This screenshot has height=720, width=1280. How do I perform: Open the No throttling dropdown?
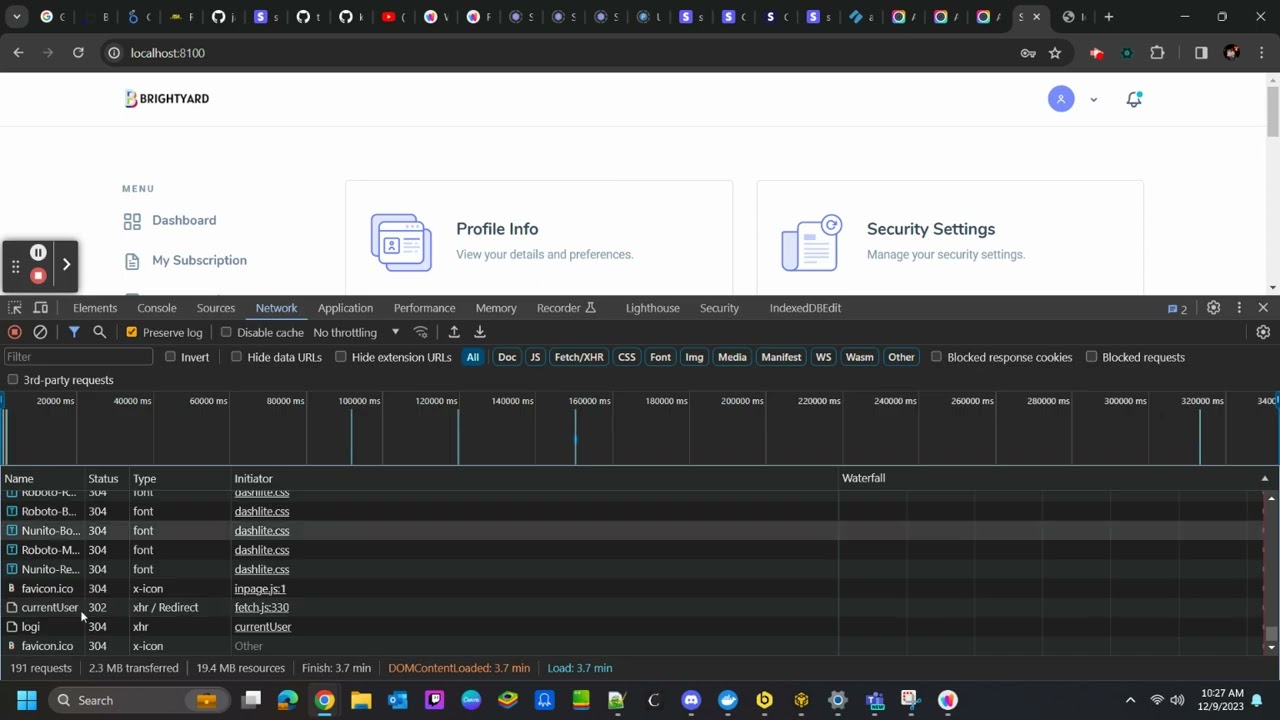[x=356, y=332]
